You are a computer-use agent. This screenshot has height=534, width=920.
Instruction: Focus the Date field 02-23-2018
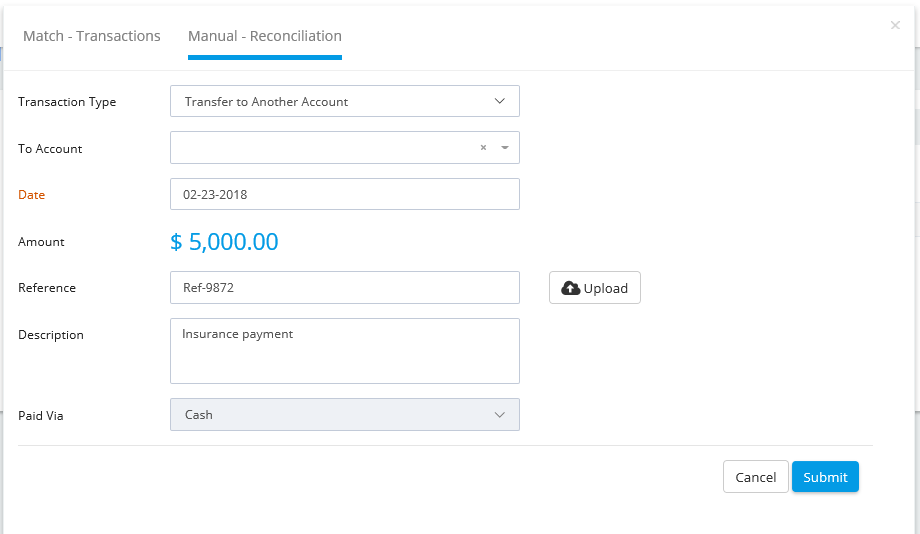click(345, 194)
